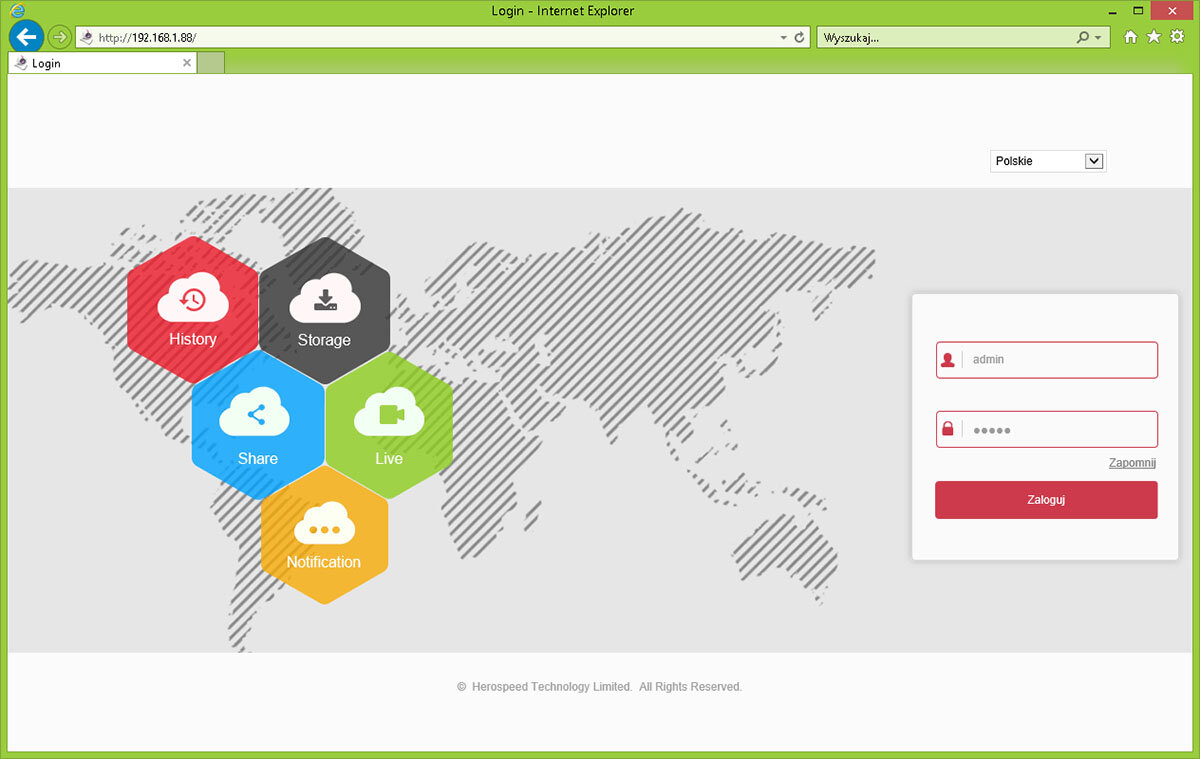This screenshot has width=1200, height=759.
Task: Click the browser Forward arrow button
Action: coord(60,37)
